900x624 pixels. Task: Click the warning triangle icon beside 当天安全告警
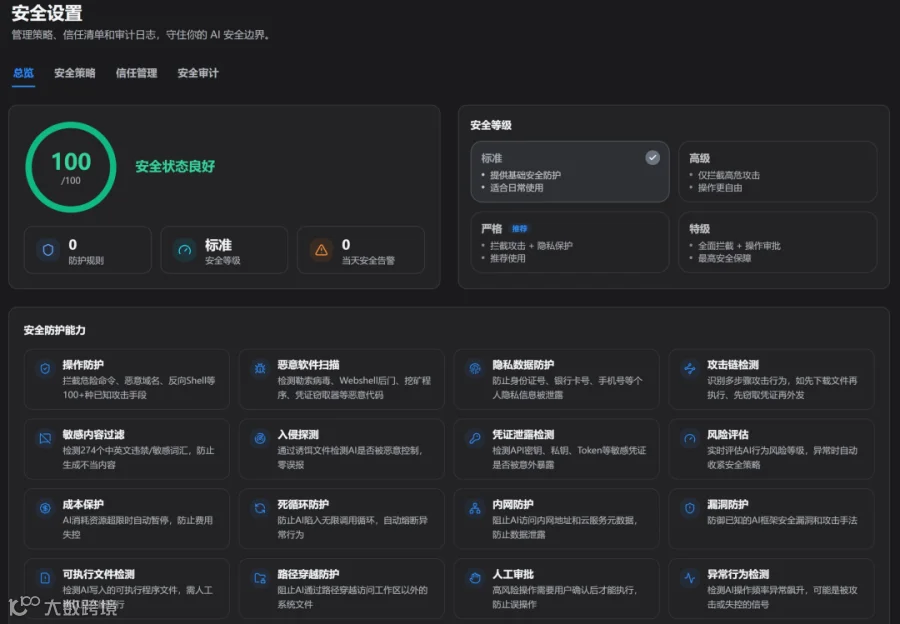(x=321, y=250)
